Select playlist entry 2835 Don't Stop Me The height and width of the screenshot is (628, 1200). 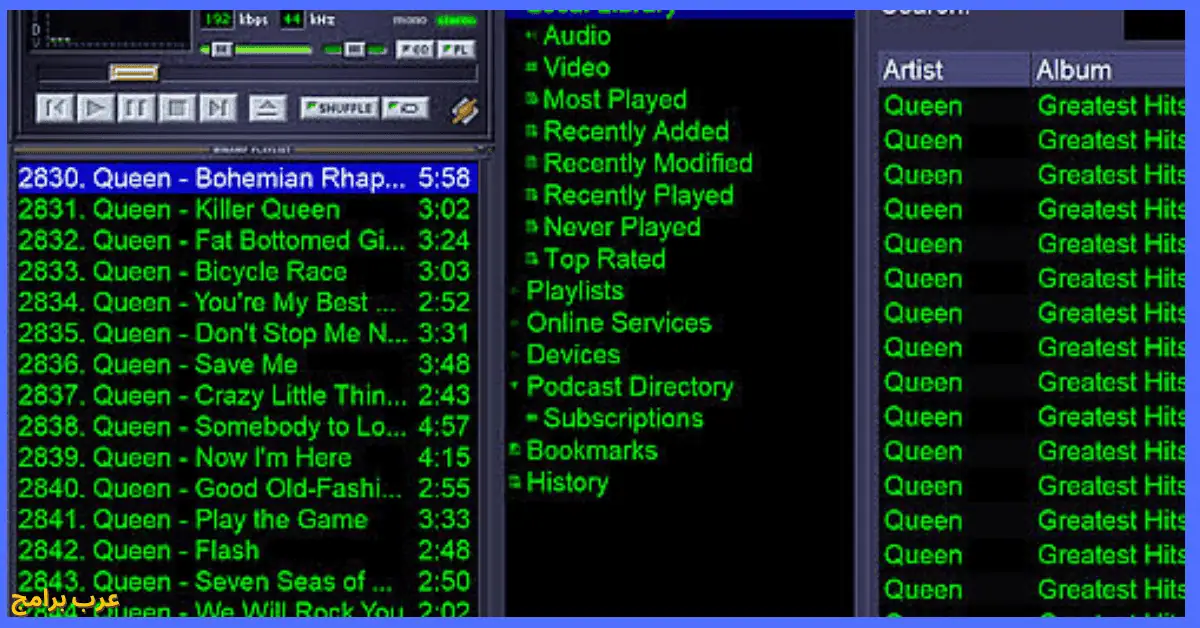coord(246,334)
